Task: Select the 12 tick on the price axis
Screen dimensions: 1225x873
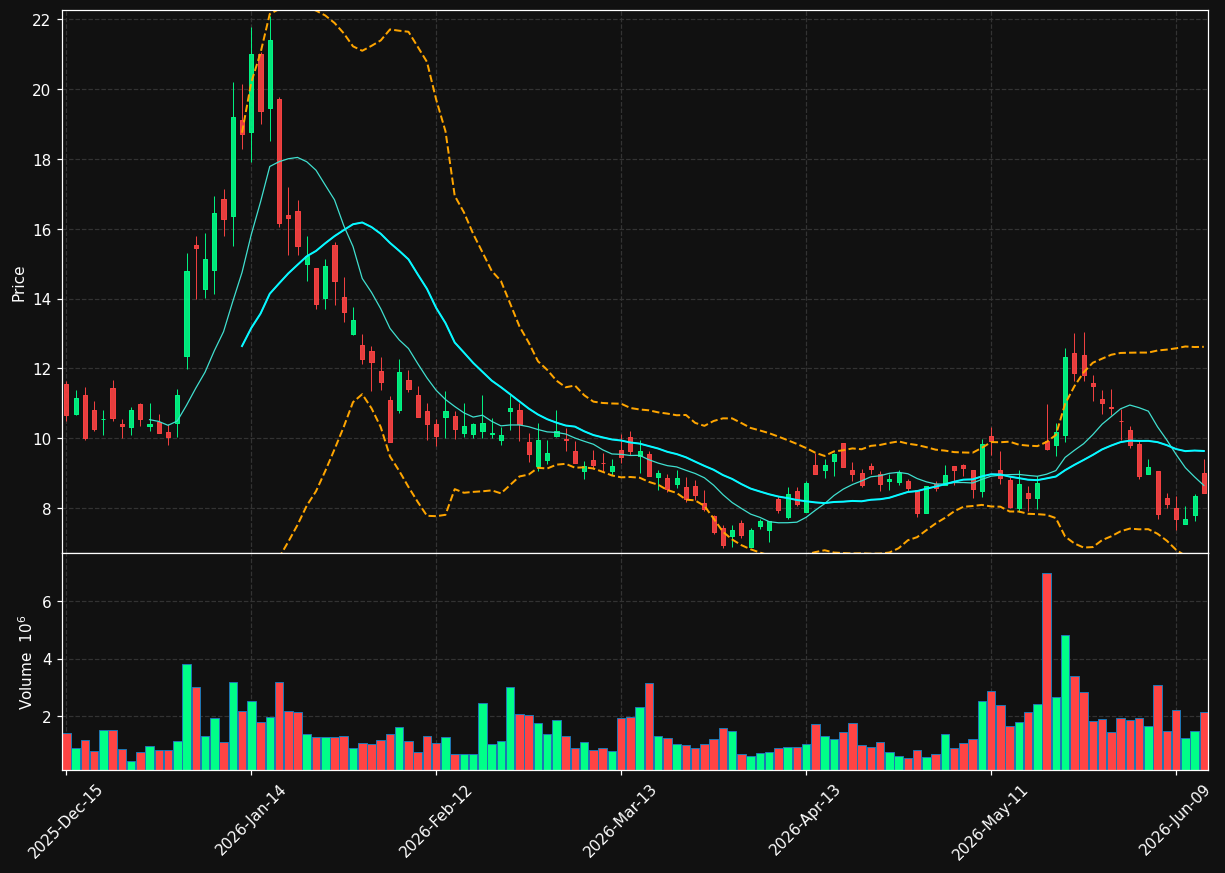Action: point(43,369)
